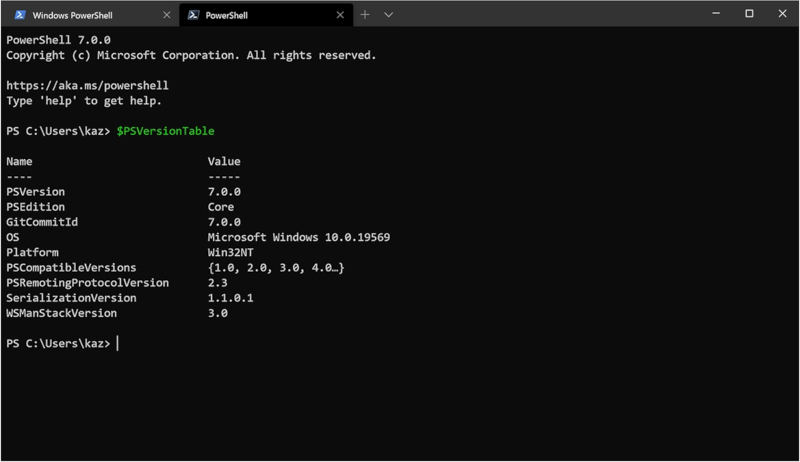This screenshot has height=462, width=800.
Task: Minimize the terminal window
Action: 716,13
